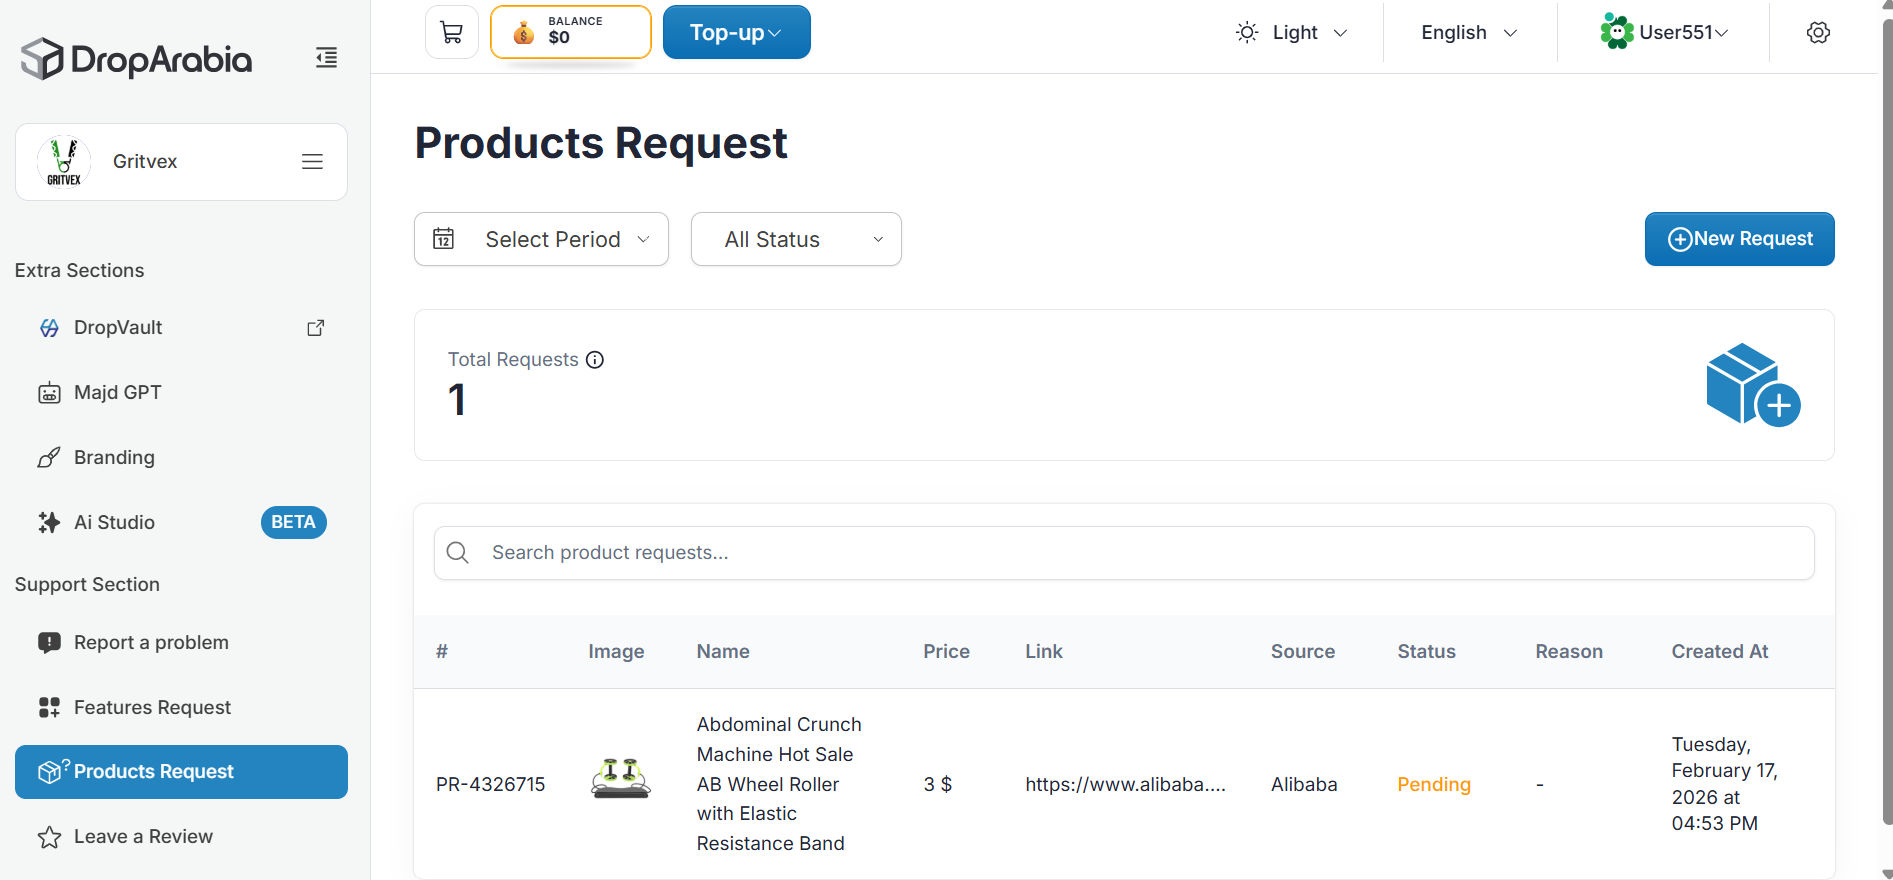The image size is (1893, 880).
Task: Open Leave a Review
Action: click(x=181, y=837)
